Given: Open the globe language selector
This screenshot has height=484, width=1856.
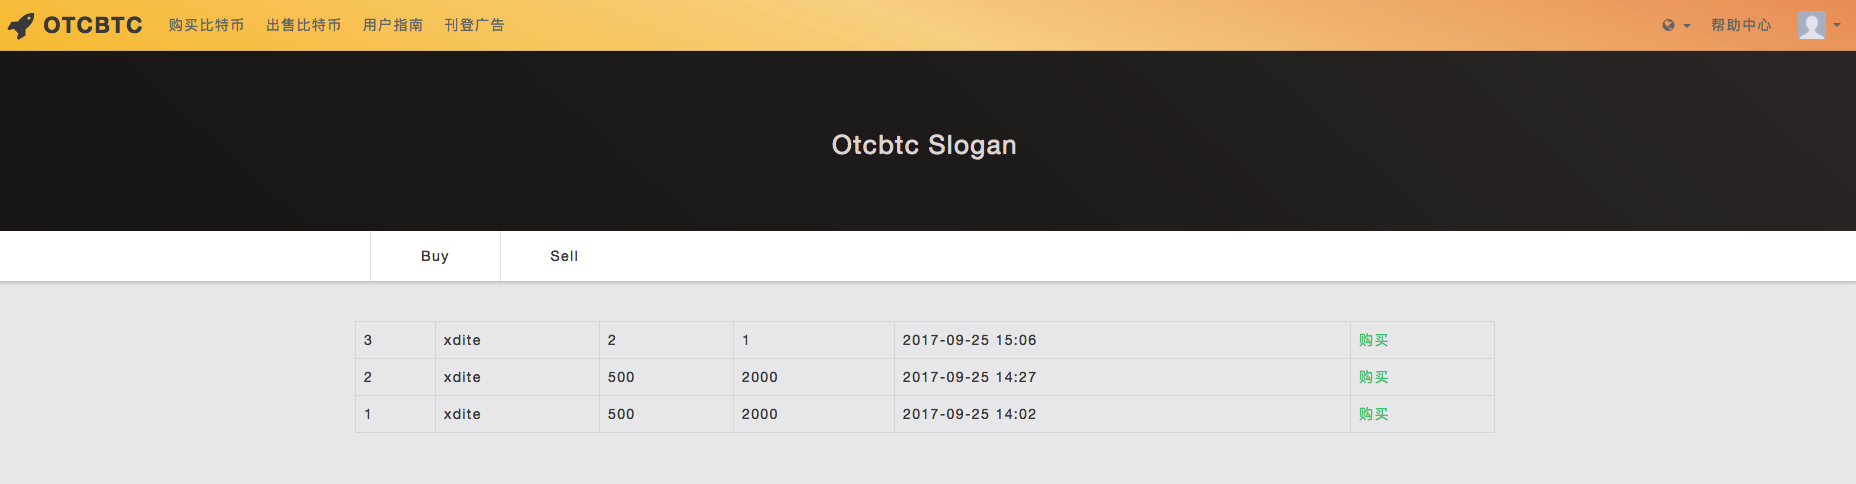Looking at the screenshot, I should (1668, 25).
